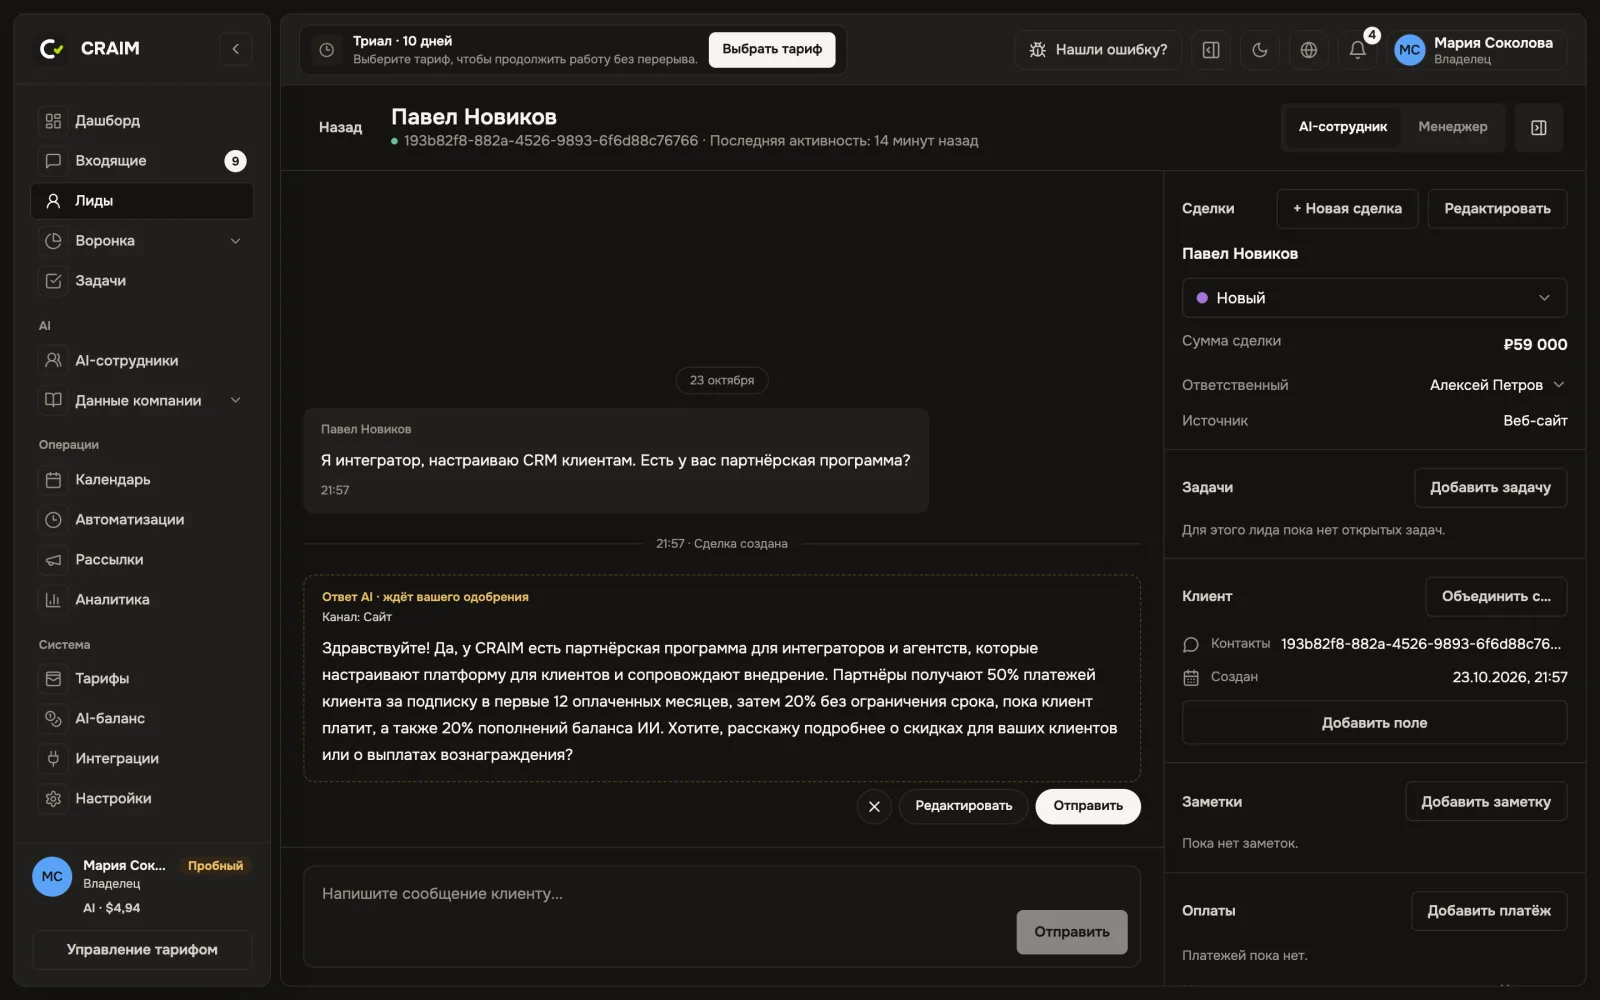
Task: Open Календарь in sidebar
Action: pos(142,480)
